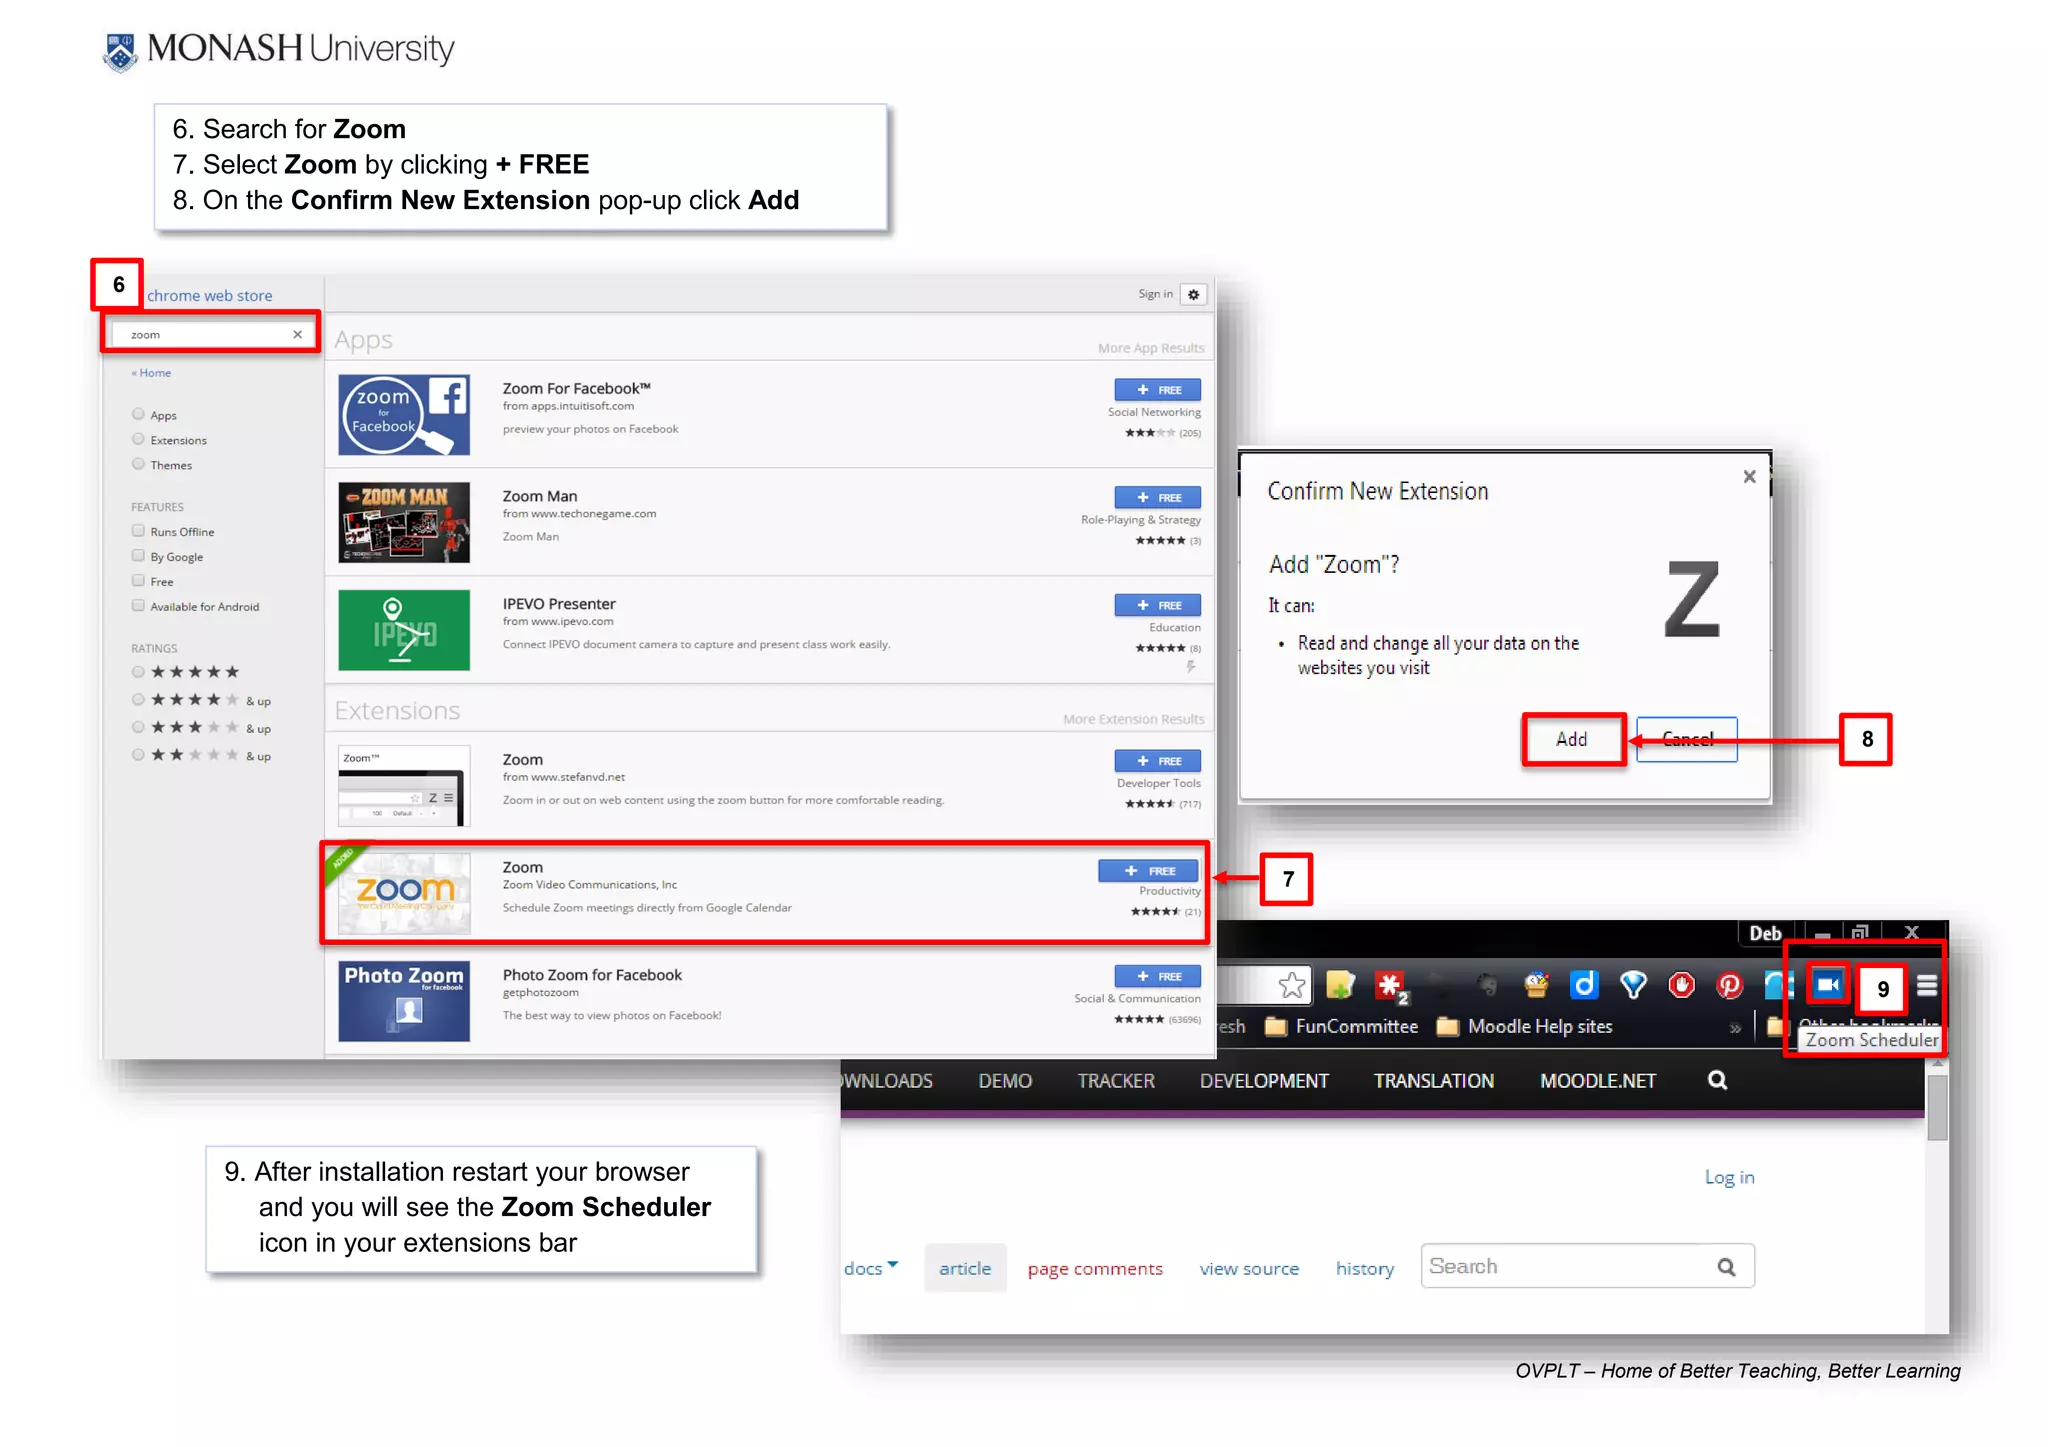Viewport: 2048px width, 1447px height.
Task: Select the five-star ratings radio button
Action: click(x=138, y=672)
